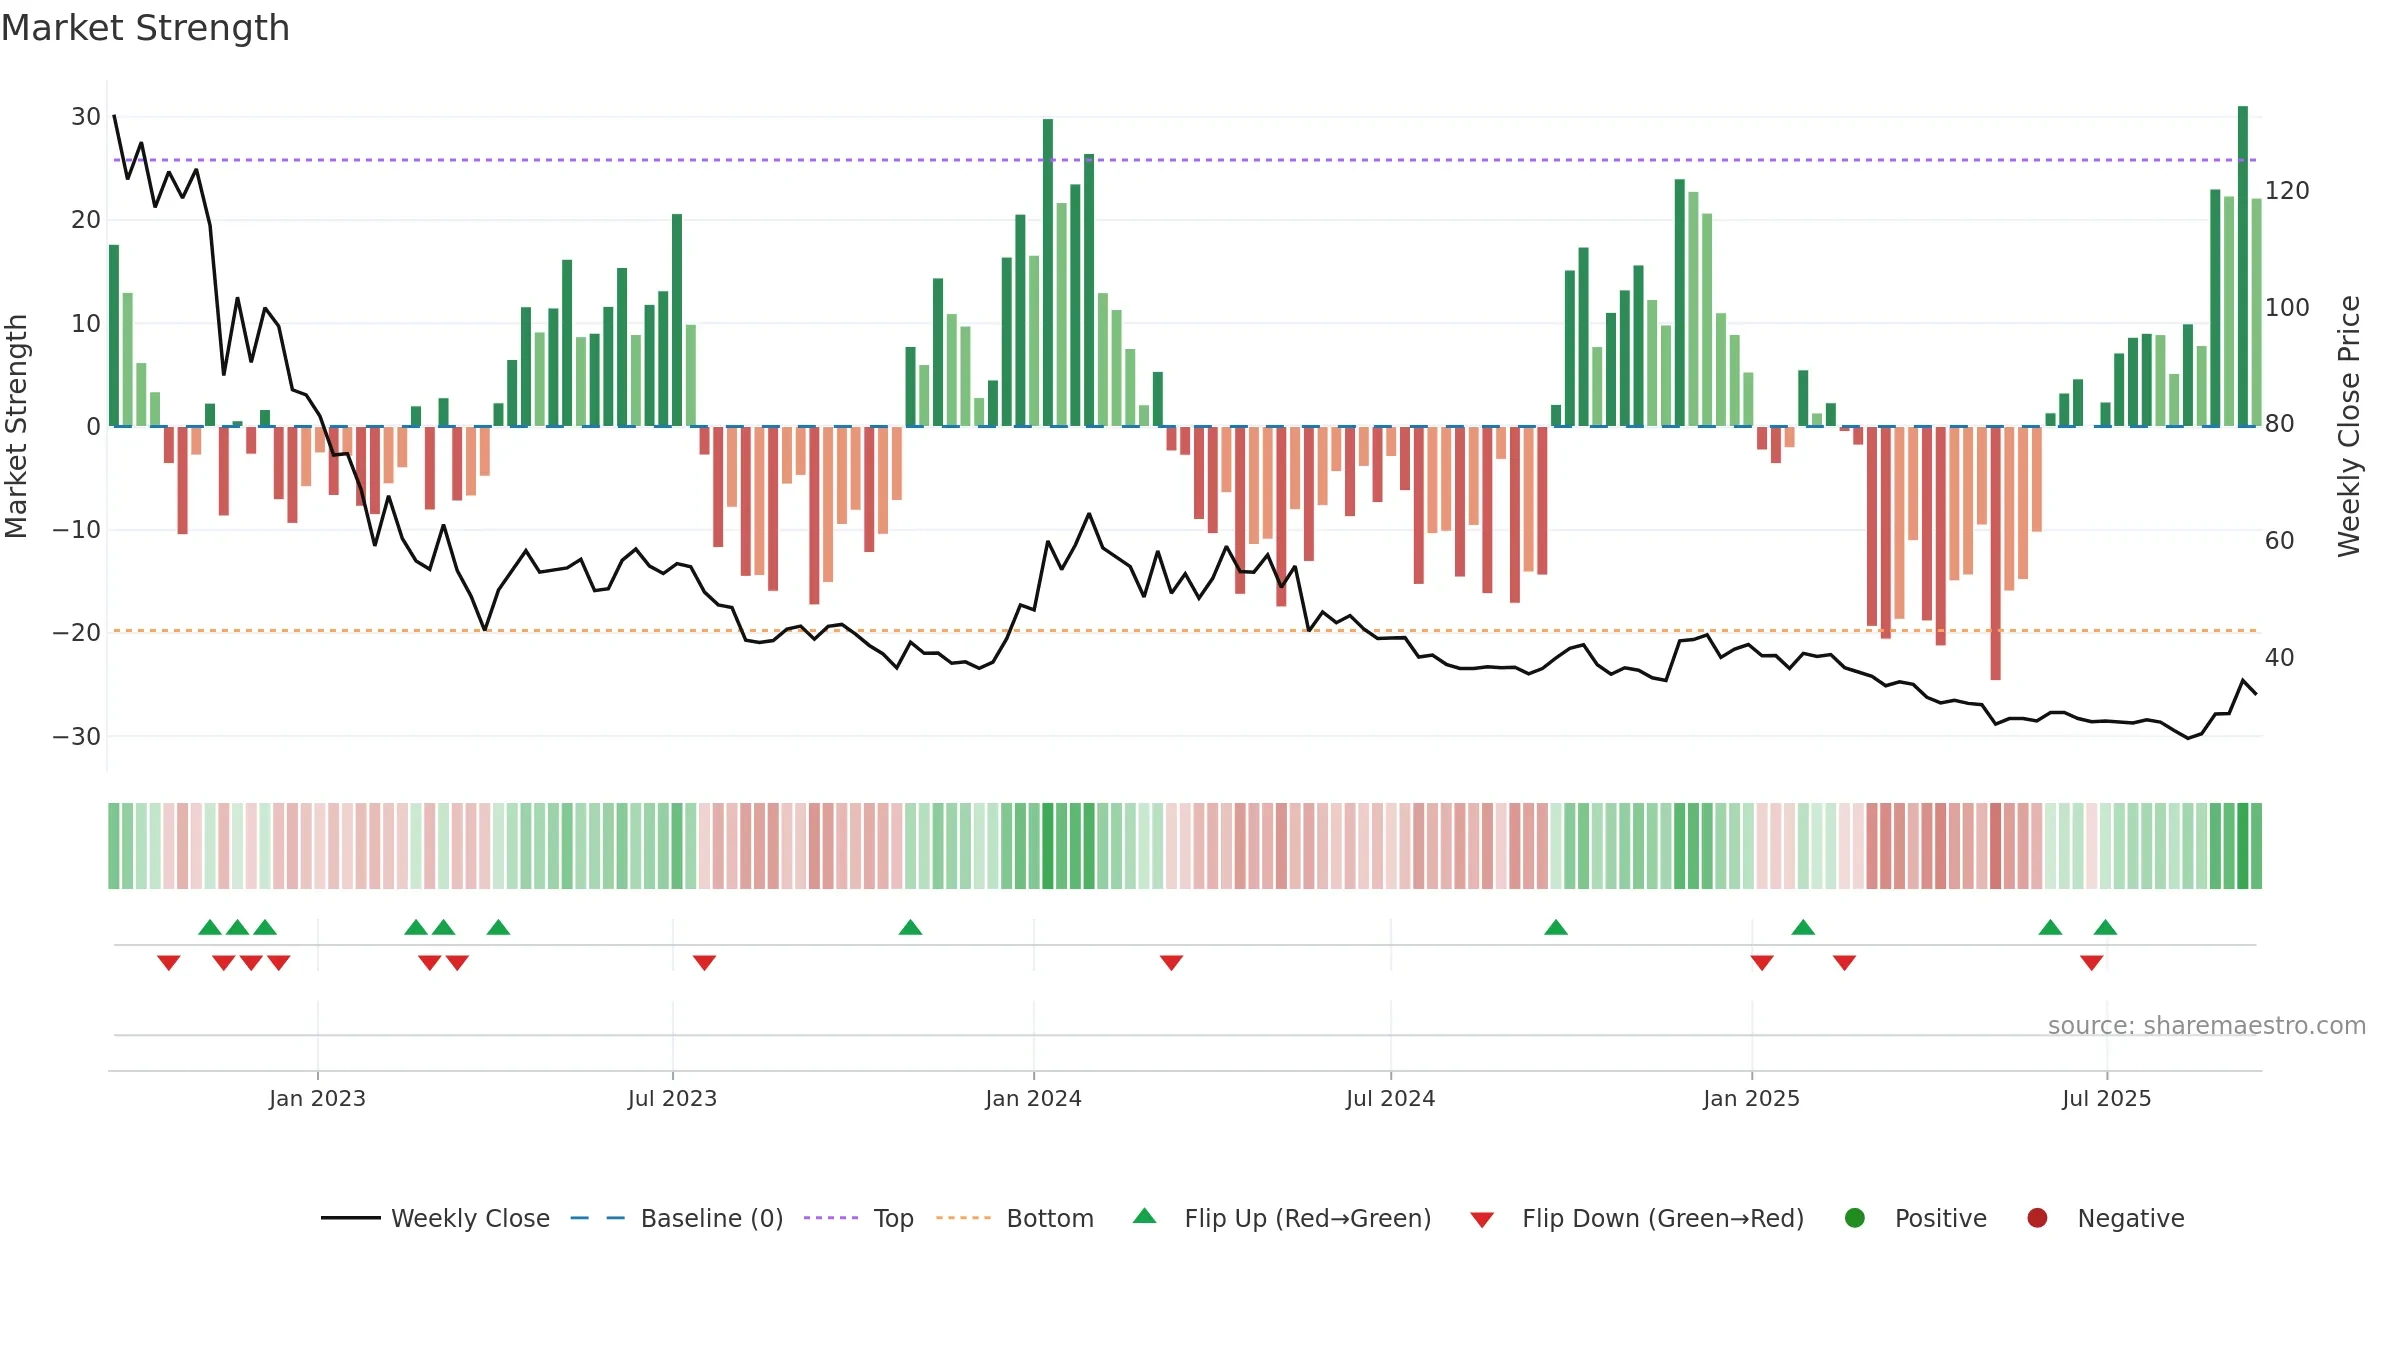This screenshot has height=1350, width=2400.
Task: Click the purple dotted Top line sample
Action: (x=831, y=1218)
